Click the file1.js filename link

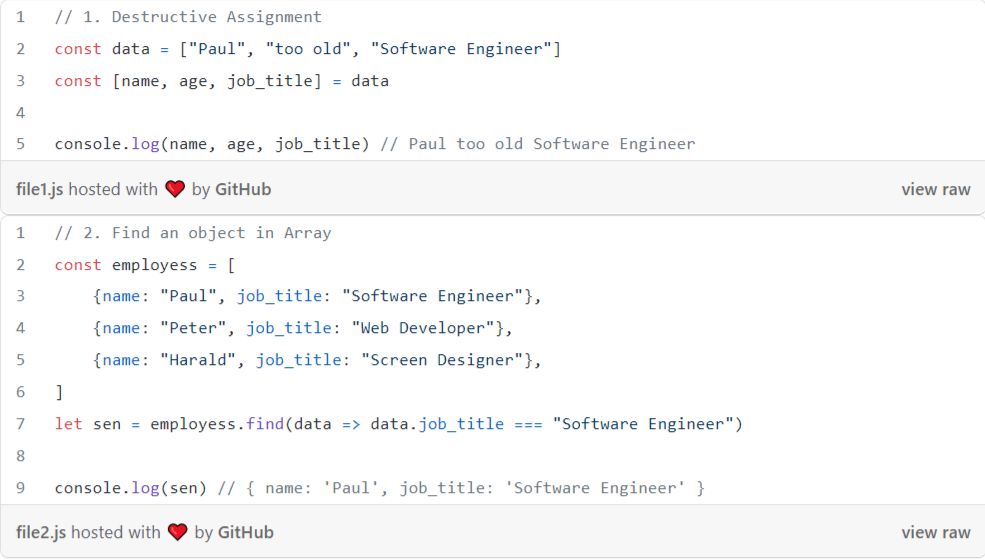click(39, 189)
